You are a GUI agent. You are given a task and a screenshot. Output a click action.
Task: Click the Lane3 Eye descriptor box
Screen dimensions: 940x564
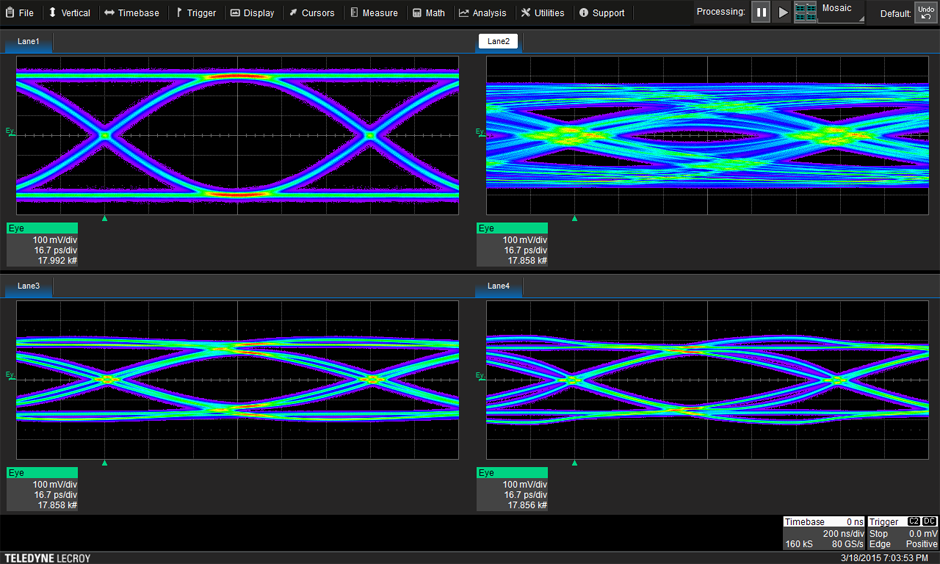click(42, 489)
